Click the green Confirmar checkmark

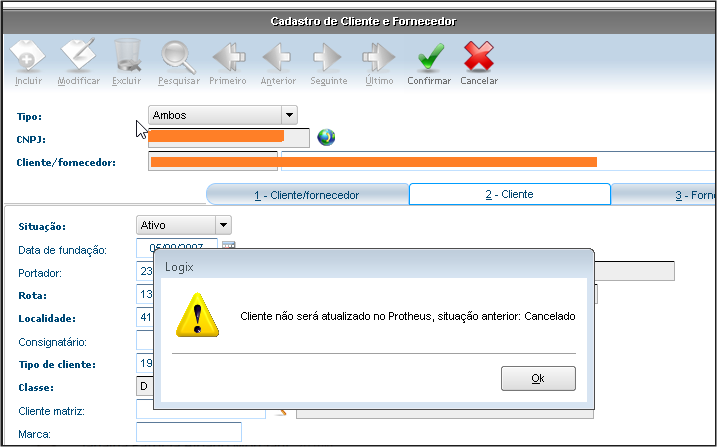(430, 56)
